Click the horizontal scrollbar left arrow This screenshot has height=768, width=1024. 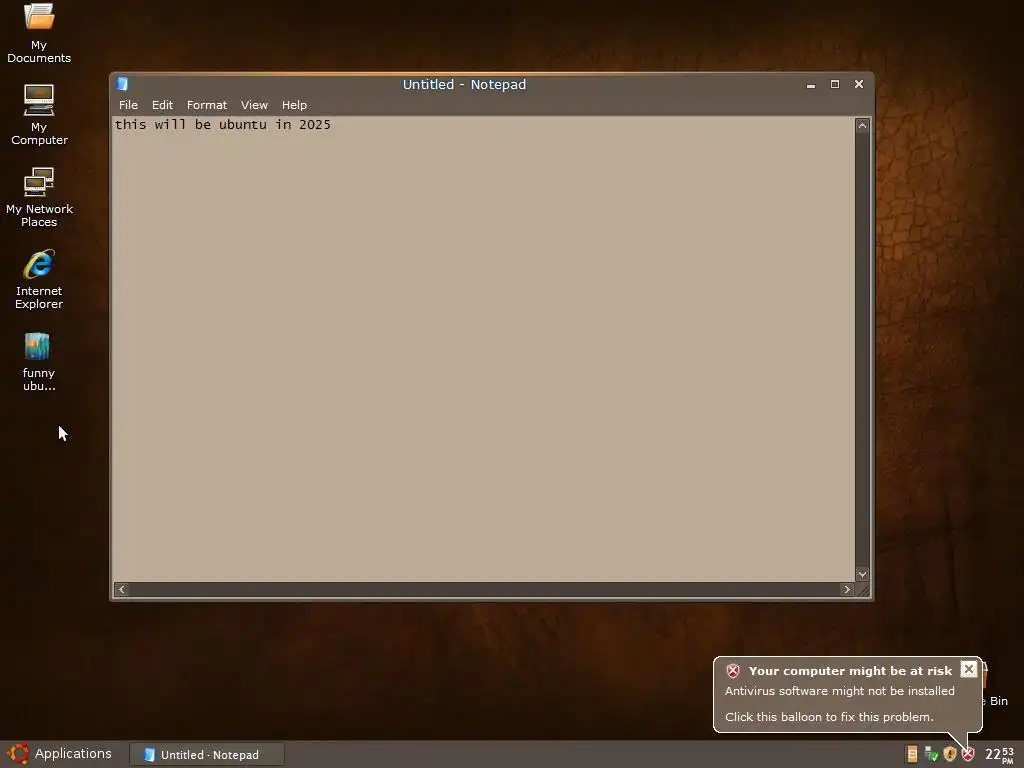pos(121,589)
